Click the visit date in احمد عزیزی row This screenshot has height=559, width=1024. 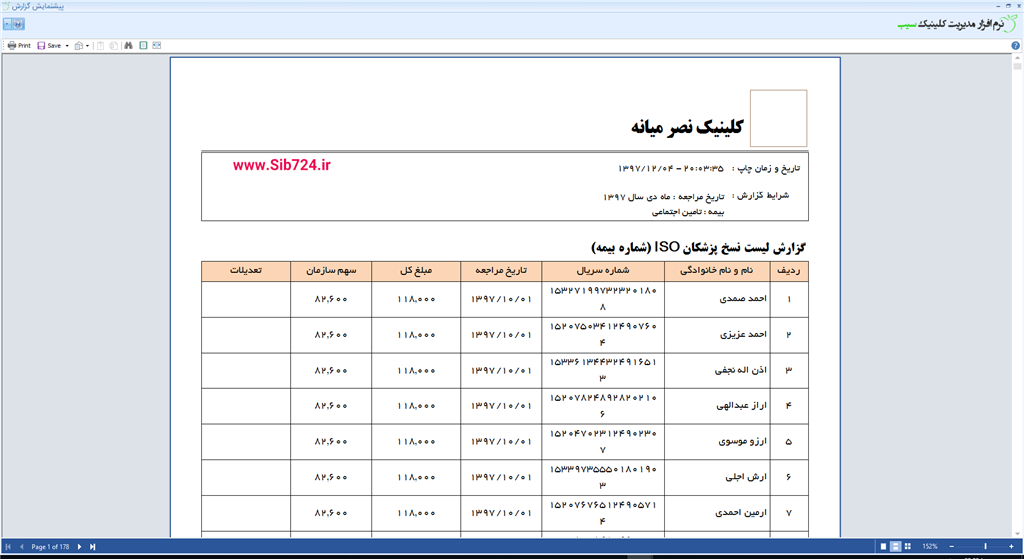coord(501,335)
